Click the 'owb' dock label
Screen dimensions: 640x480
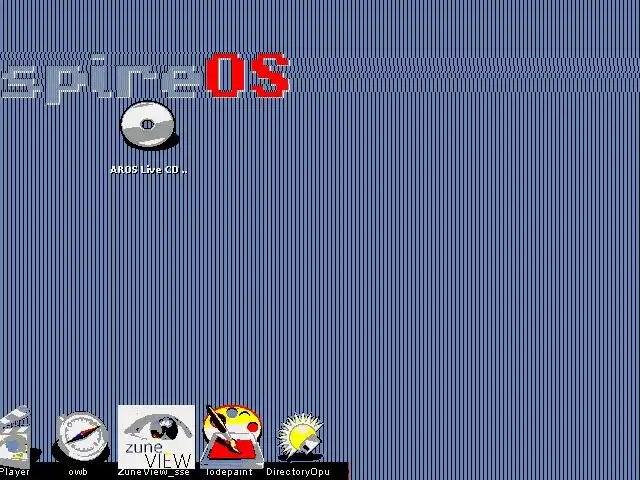pos(78,472)
